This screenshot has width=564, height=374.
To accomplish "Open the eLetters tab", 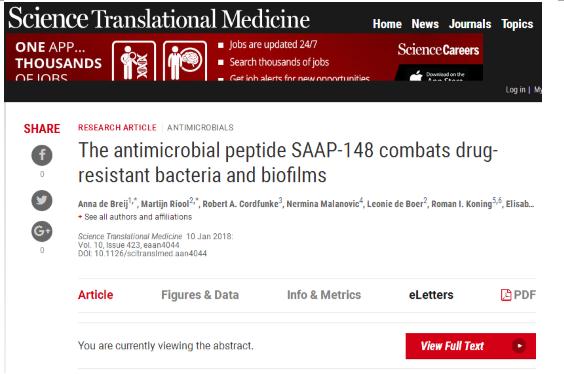I will tap(431, 295).
